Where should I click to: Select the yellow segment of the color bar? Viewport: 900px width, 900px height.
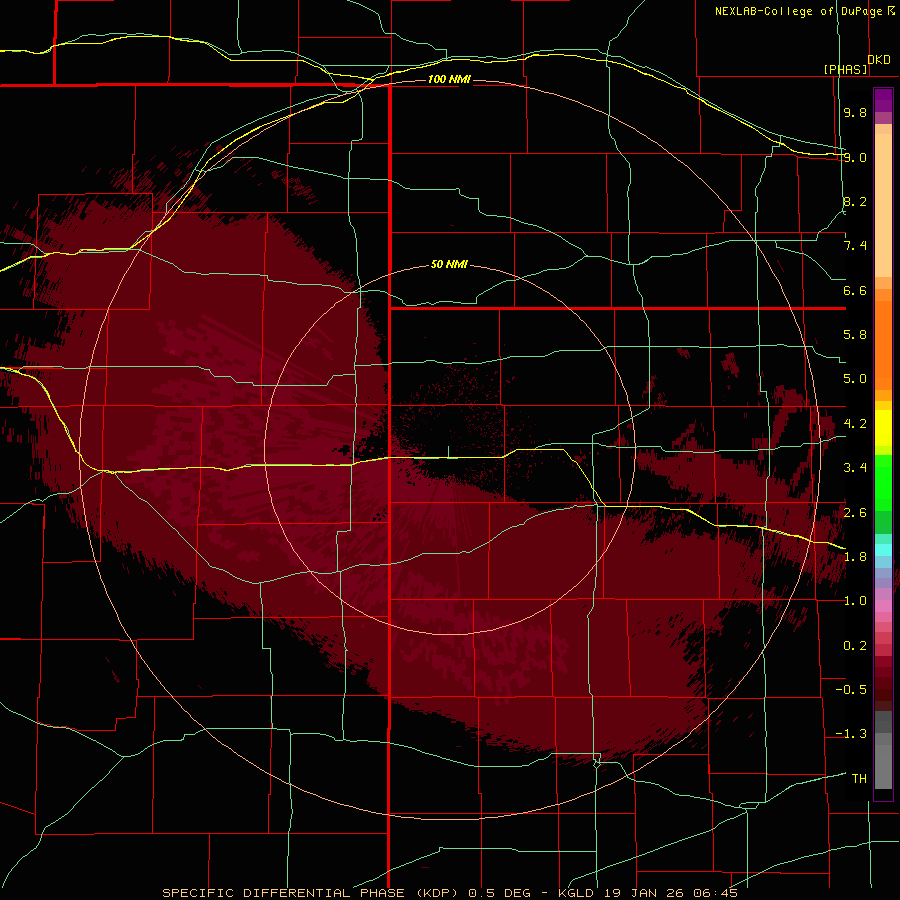(x=883, y=428)
